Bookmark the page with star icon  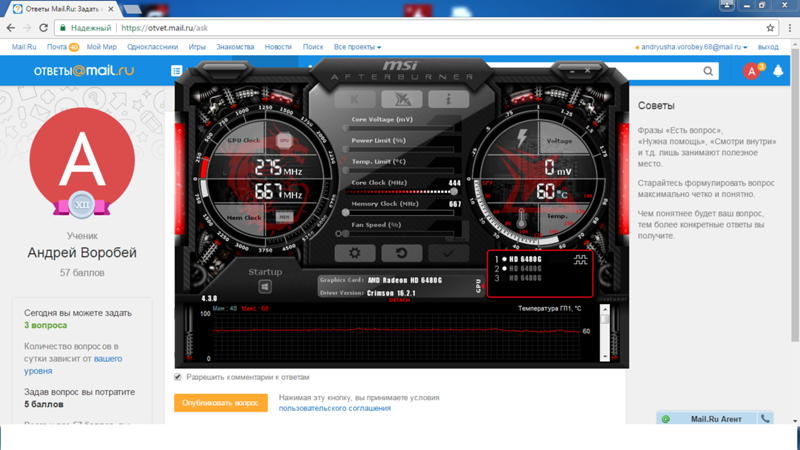[x=770, y=28]
